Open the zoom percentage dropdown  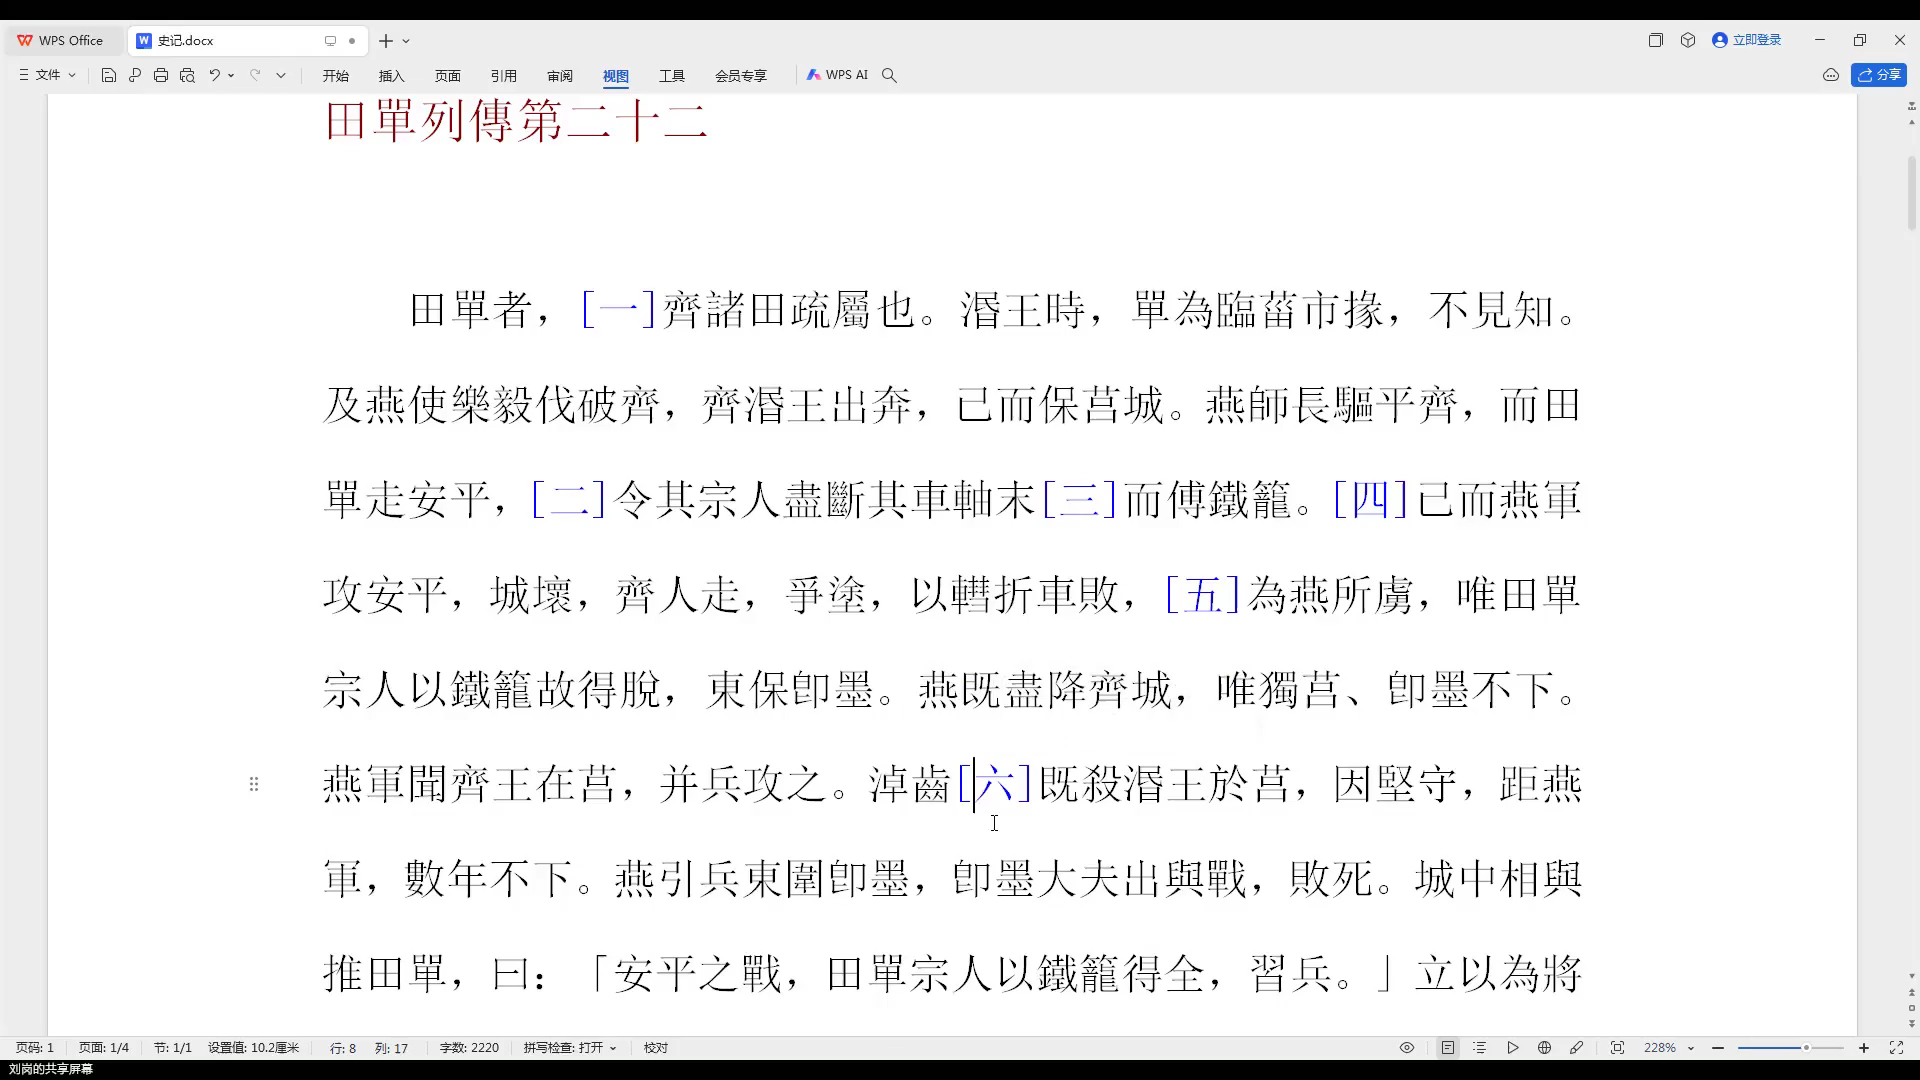1691,1047
